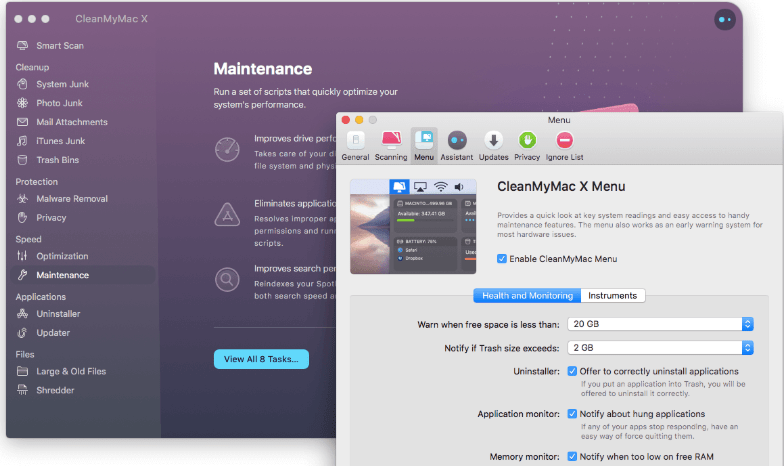Open Assistant preferences pane

(x=456, y=146)
